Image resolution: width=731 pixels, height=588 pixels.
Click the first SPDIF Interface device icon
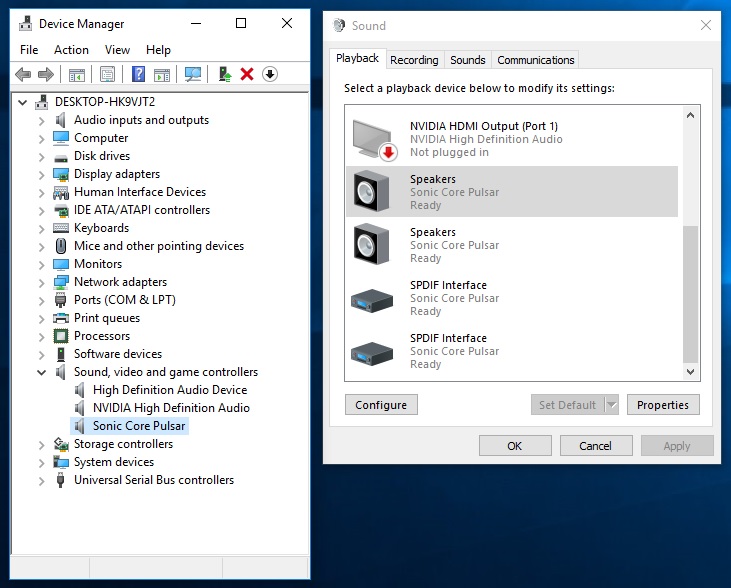(x=372, y=300)
